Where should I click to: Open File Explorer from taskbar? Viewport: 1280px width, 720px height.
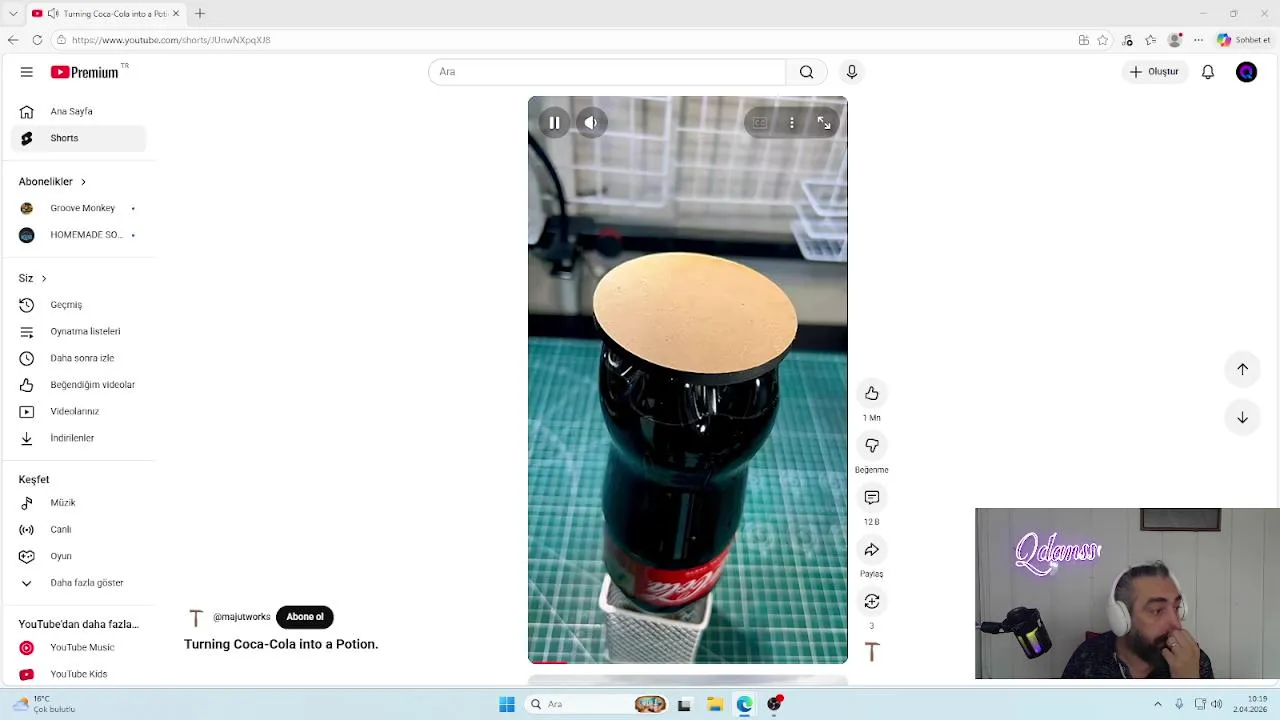point(715,704)
